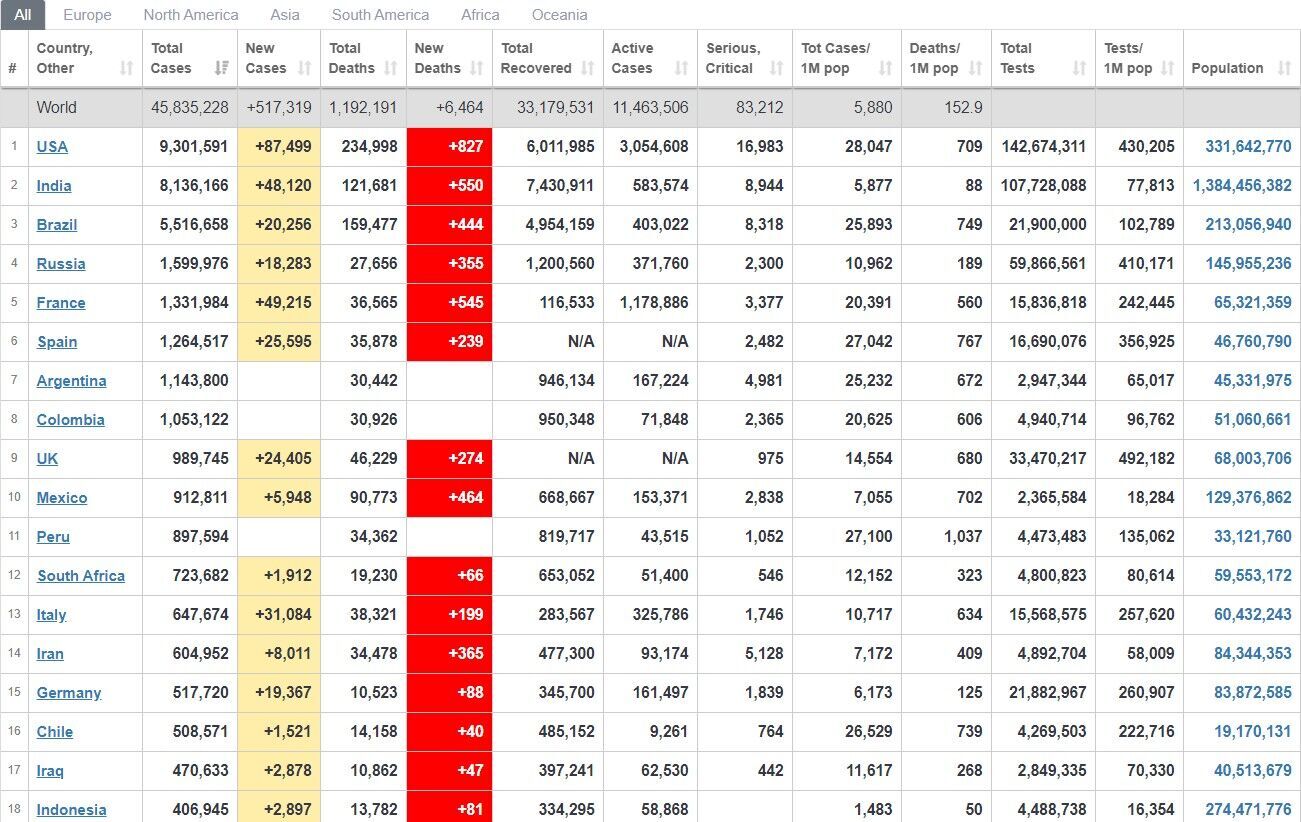
Task: Open the Russia country link
Action: pyautogui.click(x=61, y=264)
